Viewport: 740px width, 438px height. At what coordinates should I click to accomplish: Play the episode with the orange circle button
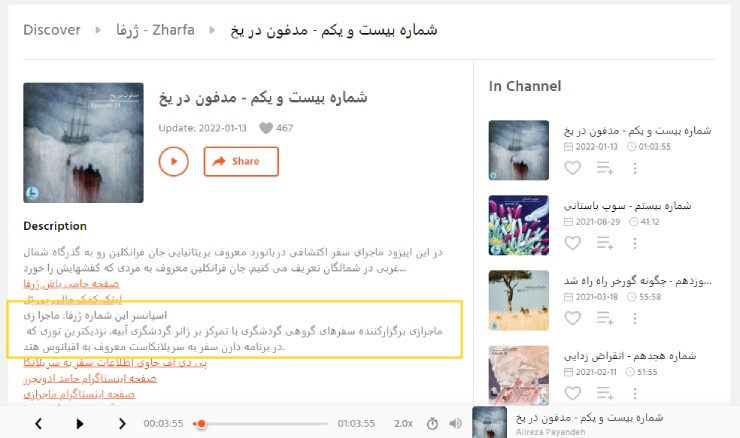click(173, 161)
